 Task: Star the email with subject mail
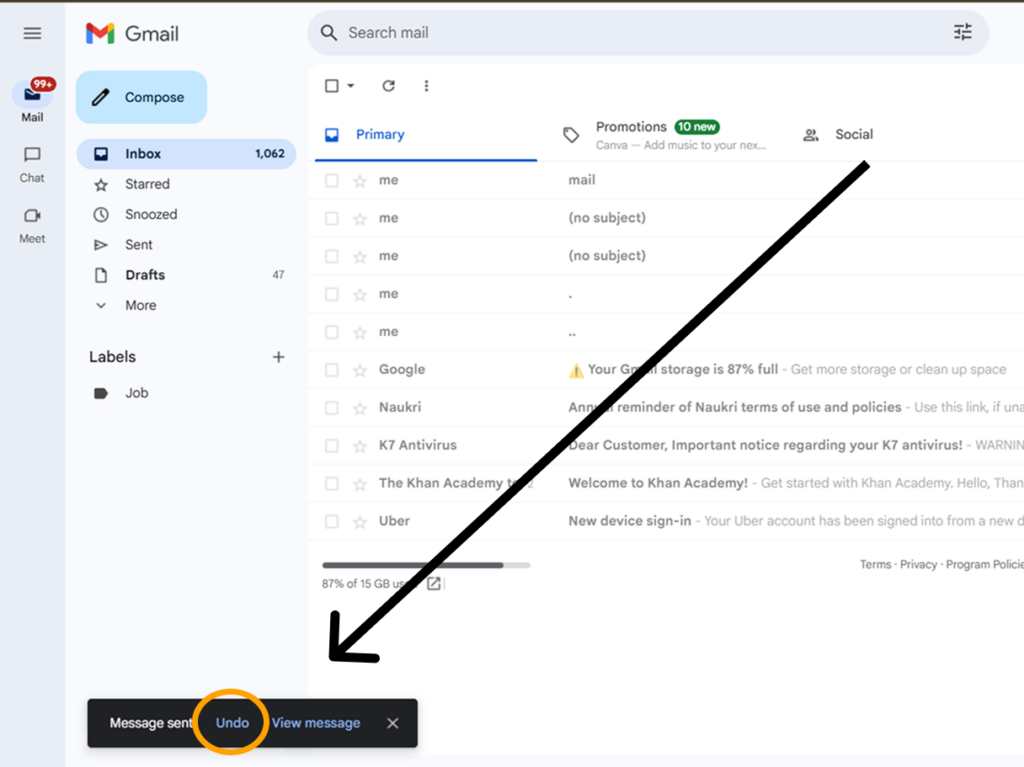360,181
